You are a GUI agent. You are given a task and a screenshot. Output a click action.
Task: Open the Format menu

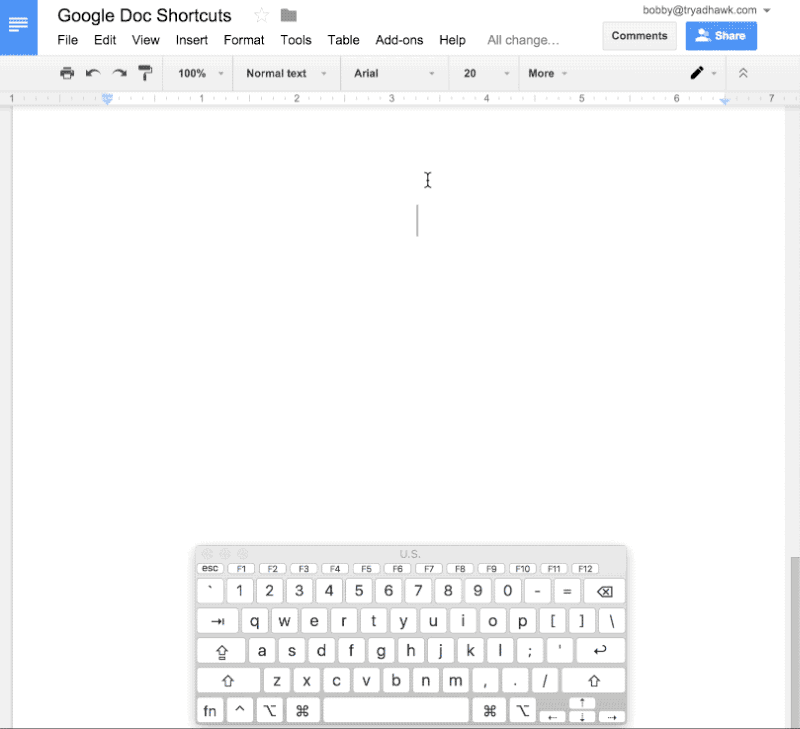pos(243,40)
